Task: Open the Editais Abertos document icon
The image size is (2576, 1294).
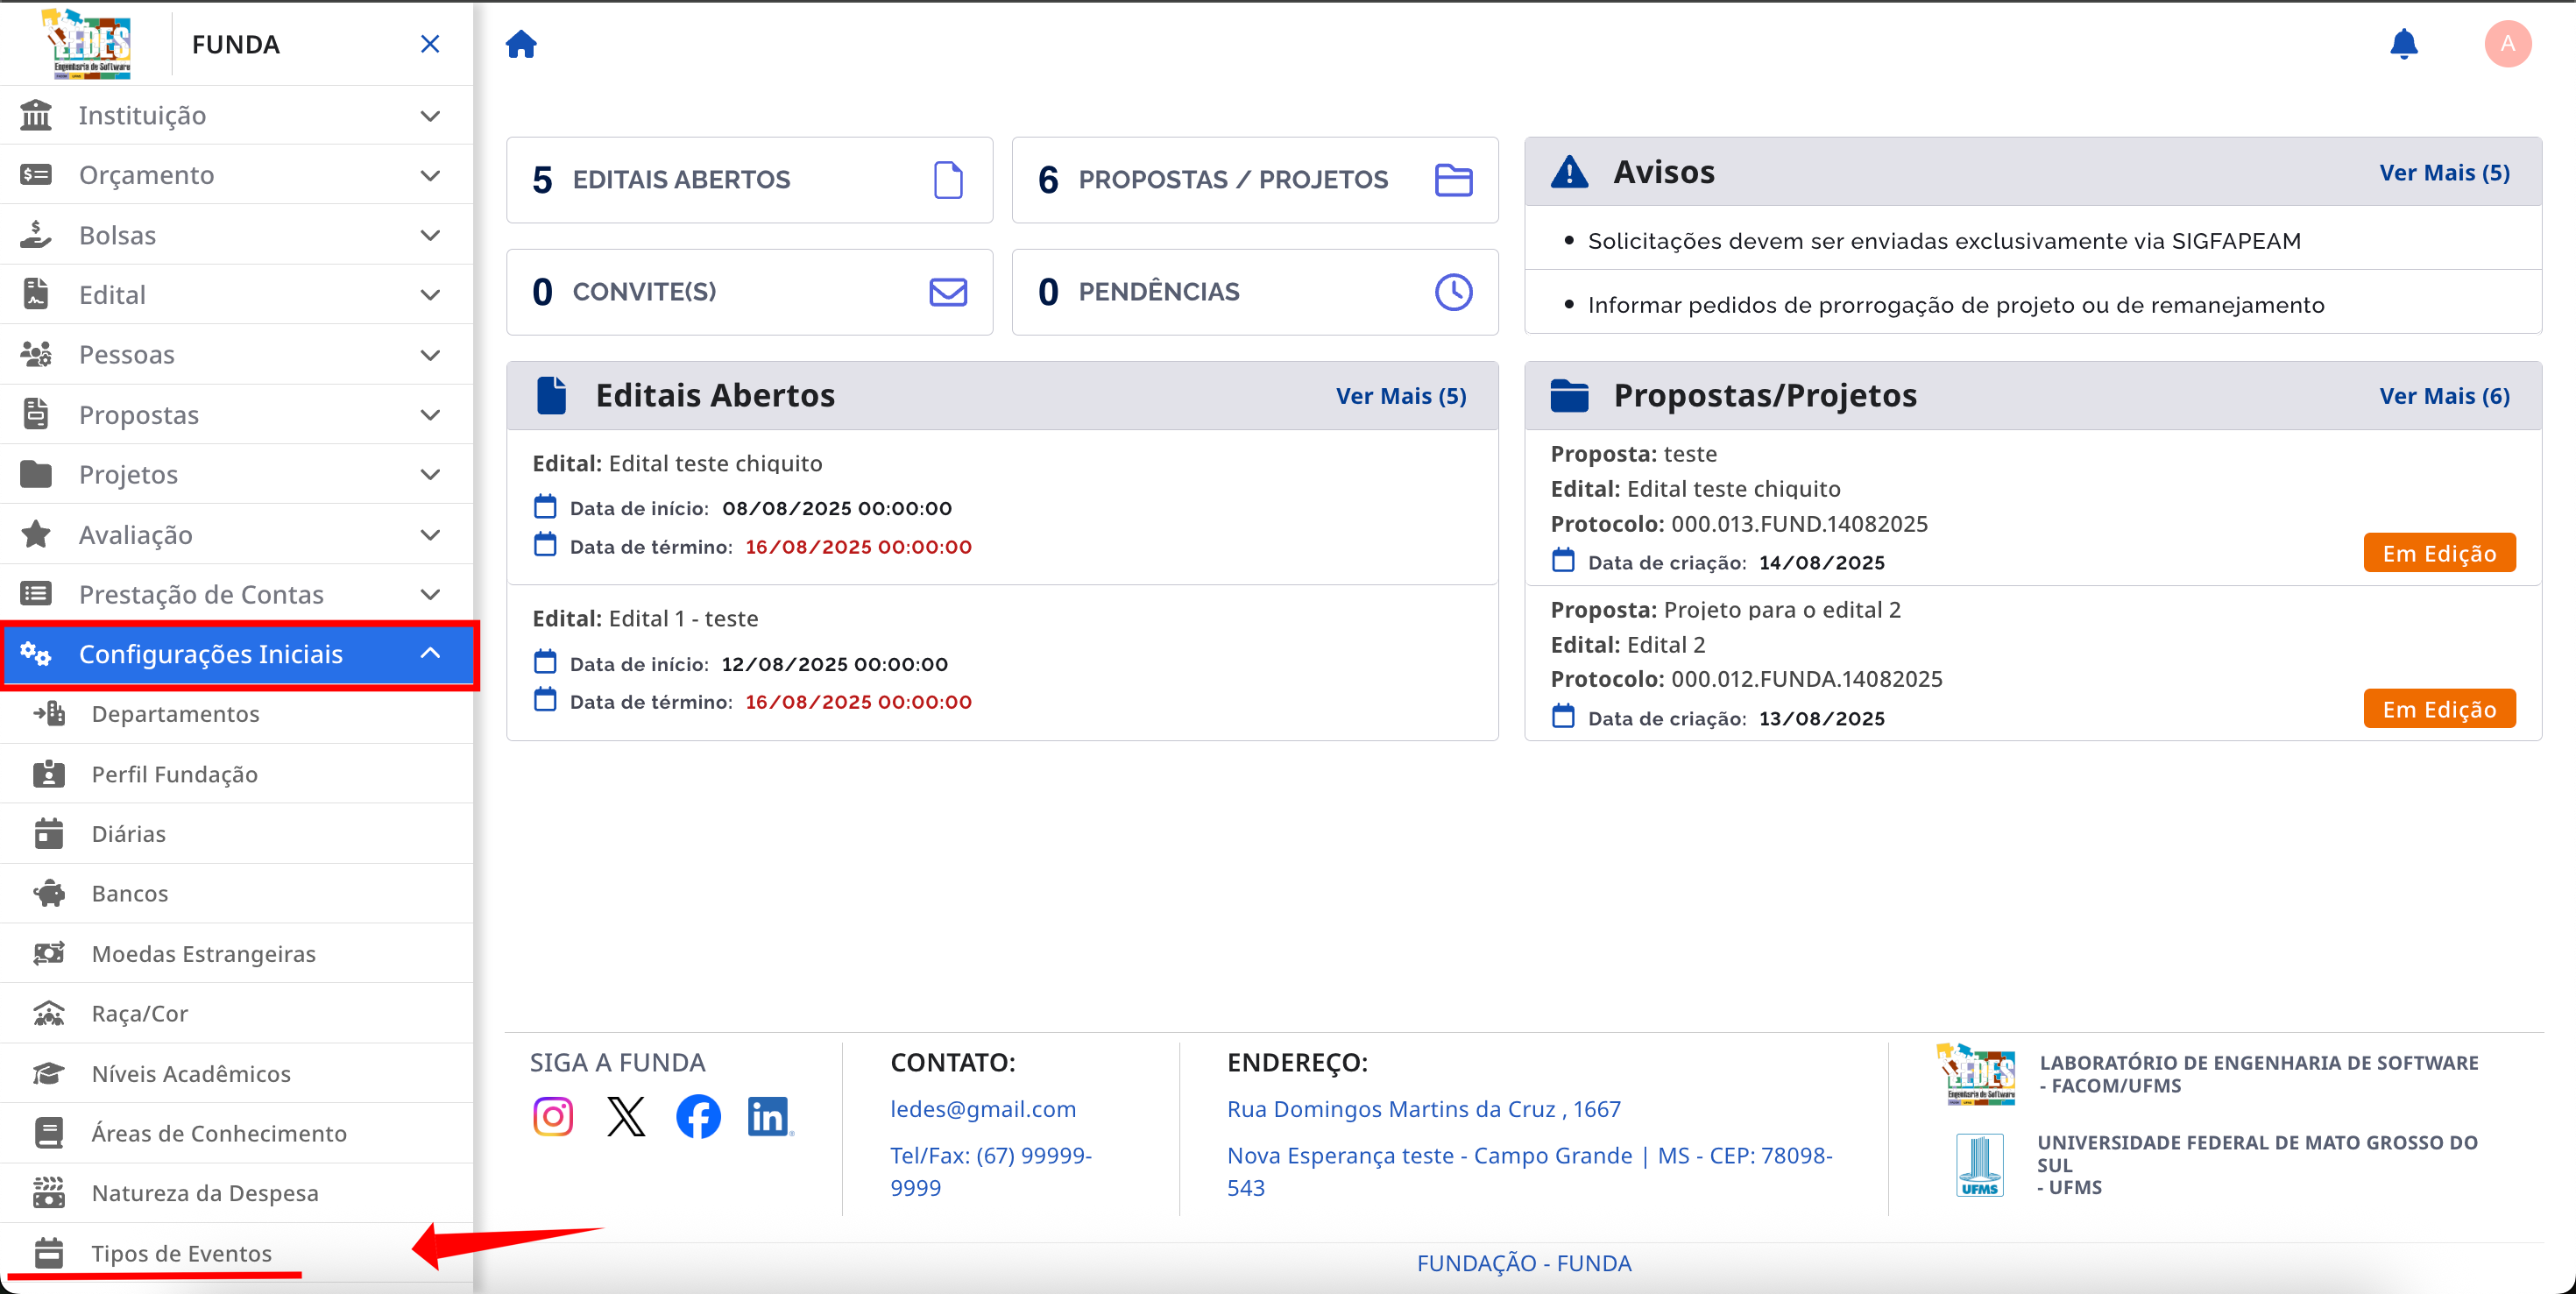Action: (948, 179)
